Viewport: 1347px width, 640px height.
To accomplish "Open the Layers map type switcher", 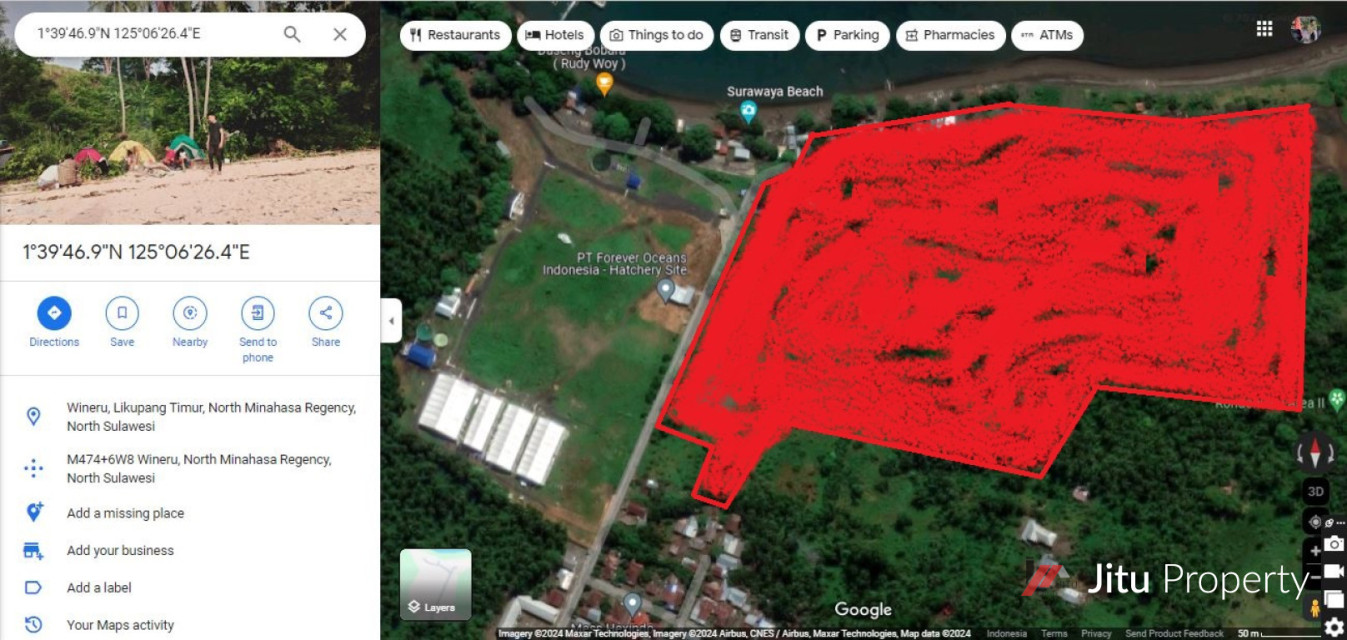I will tap(436, 584).
